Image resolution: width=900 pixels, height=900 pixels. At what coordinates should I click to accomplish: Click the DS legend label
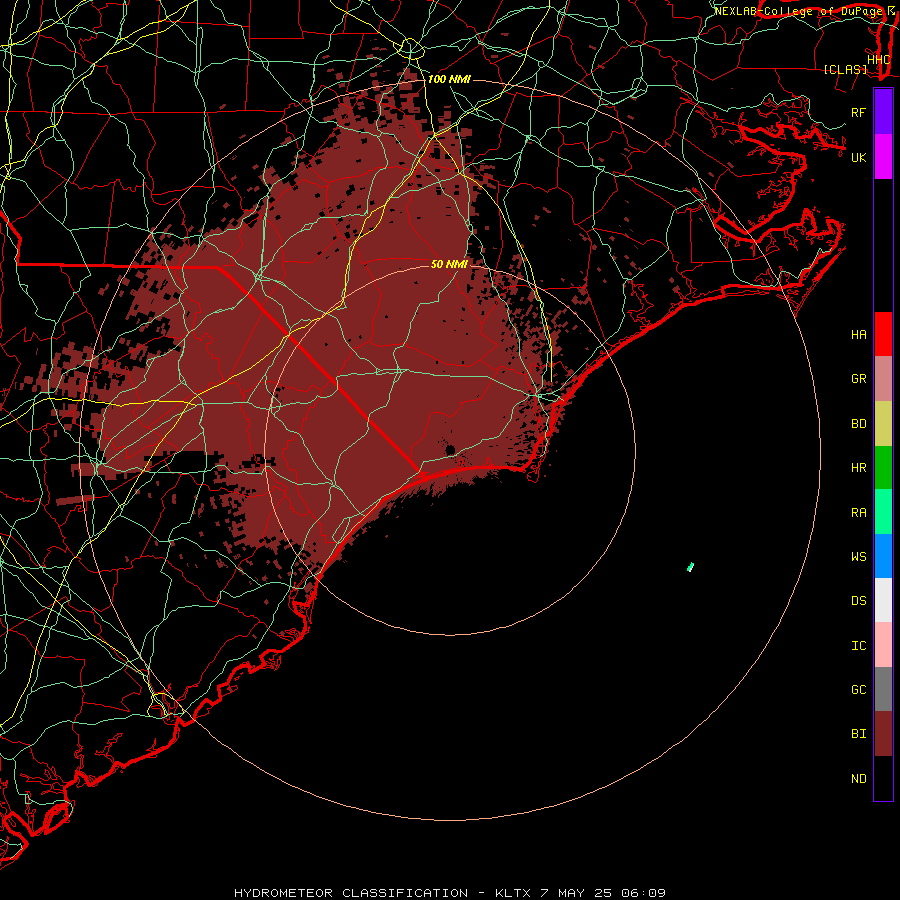[858, 601]
